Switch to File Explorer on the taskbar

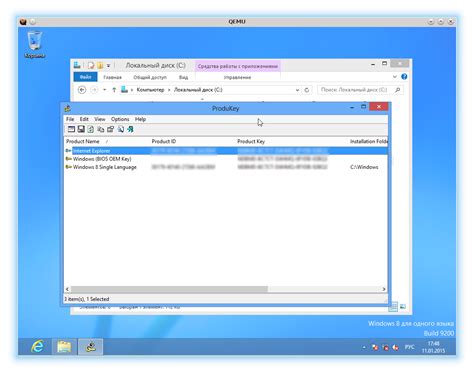(x=64, y=347)
